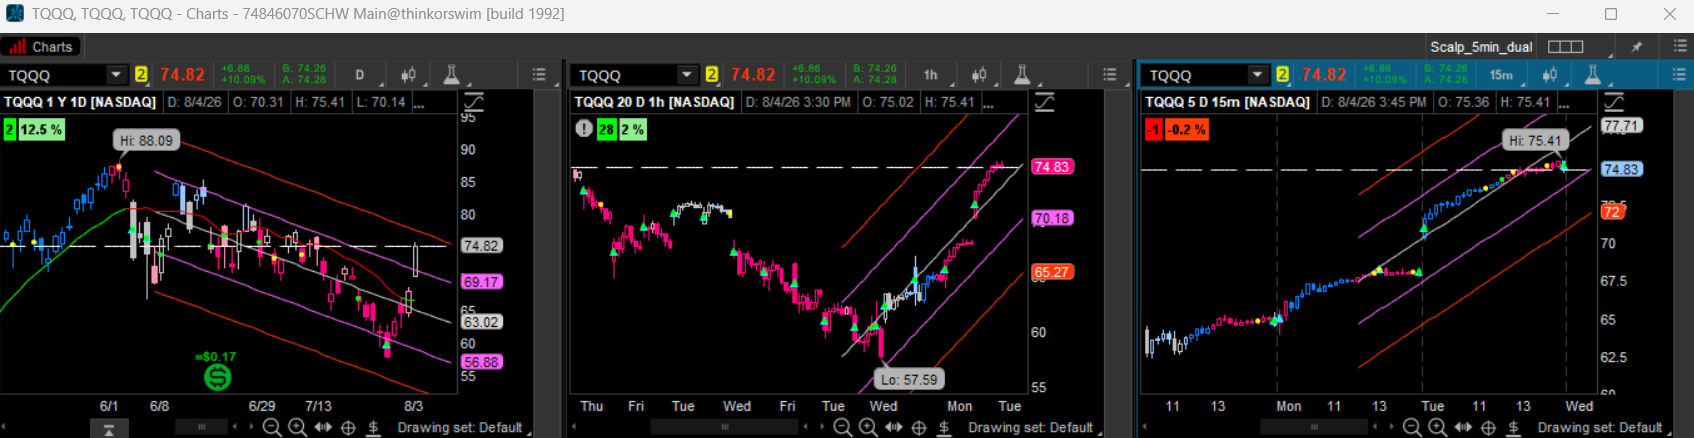Click crosshair icon on 15m chart
This screenshot has width=1694, height=438.
tap(1488, 428)
